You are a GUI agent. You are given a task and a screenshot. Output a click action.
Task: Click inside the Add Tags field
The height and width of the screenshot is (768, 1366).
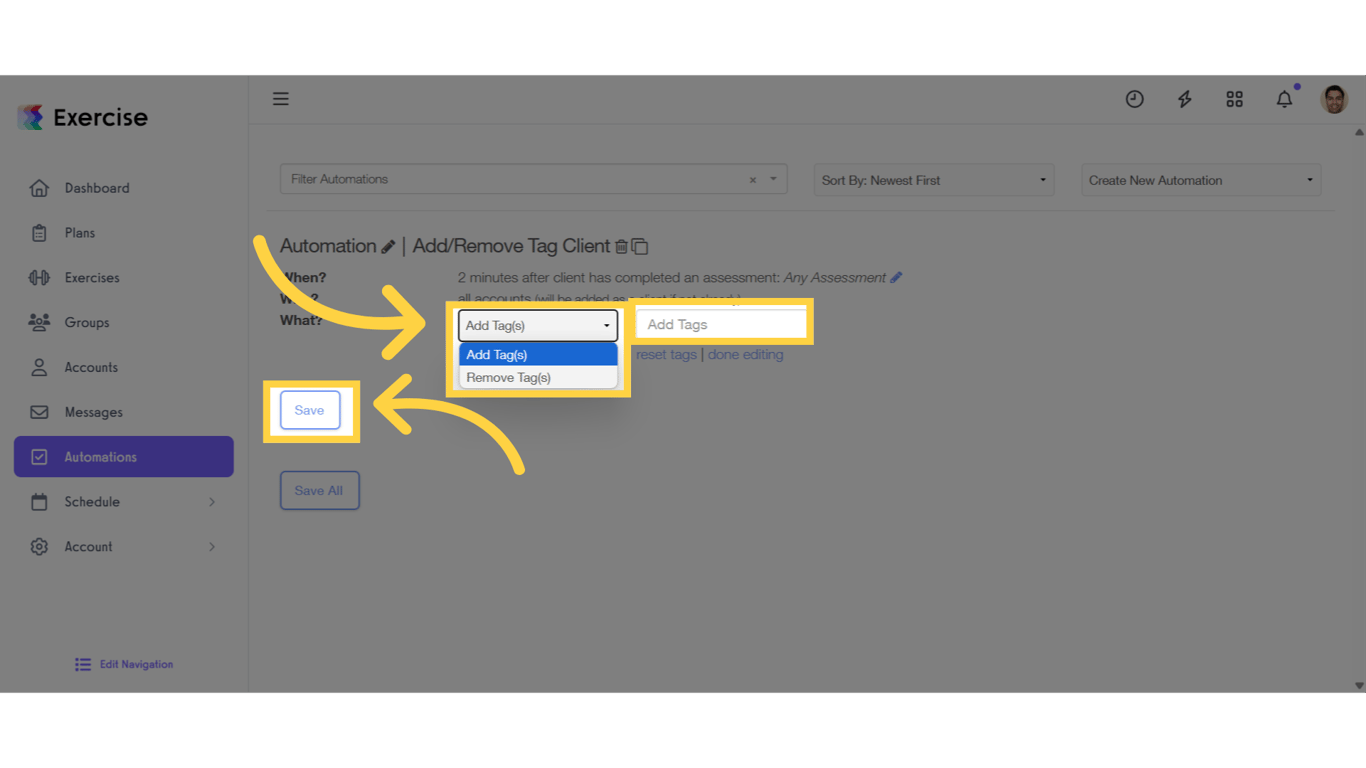point(720,323)
